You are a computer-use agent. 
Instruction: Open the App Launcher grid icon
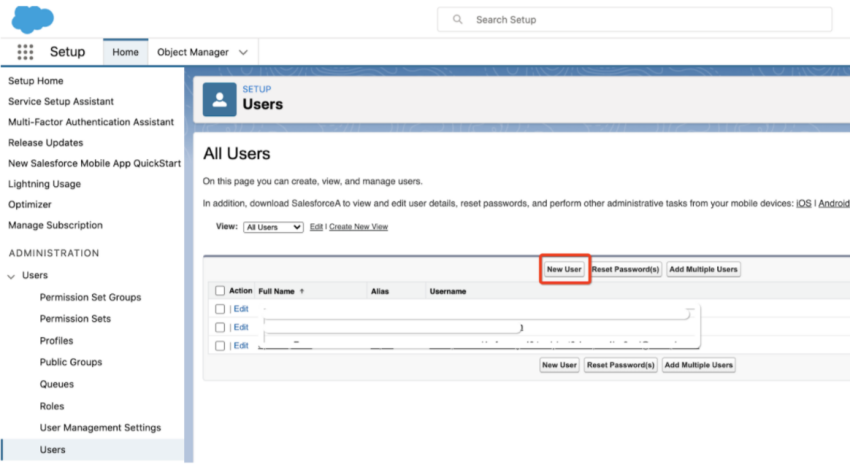point(25,52)
